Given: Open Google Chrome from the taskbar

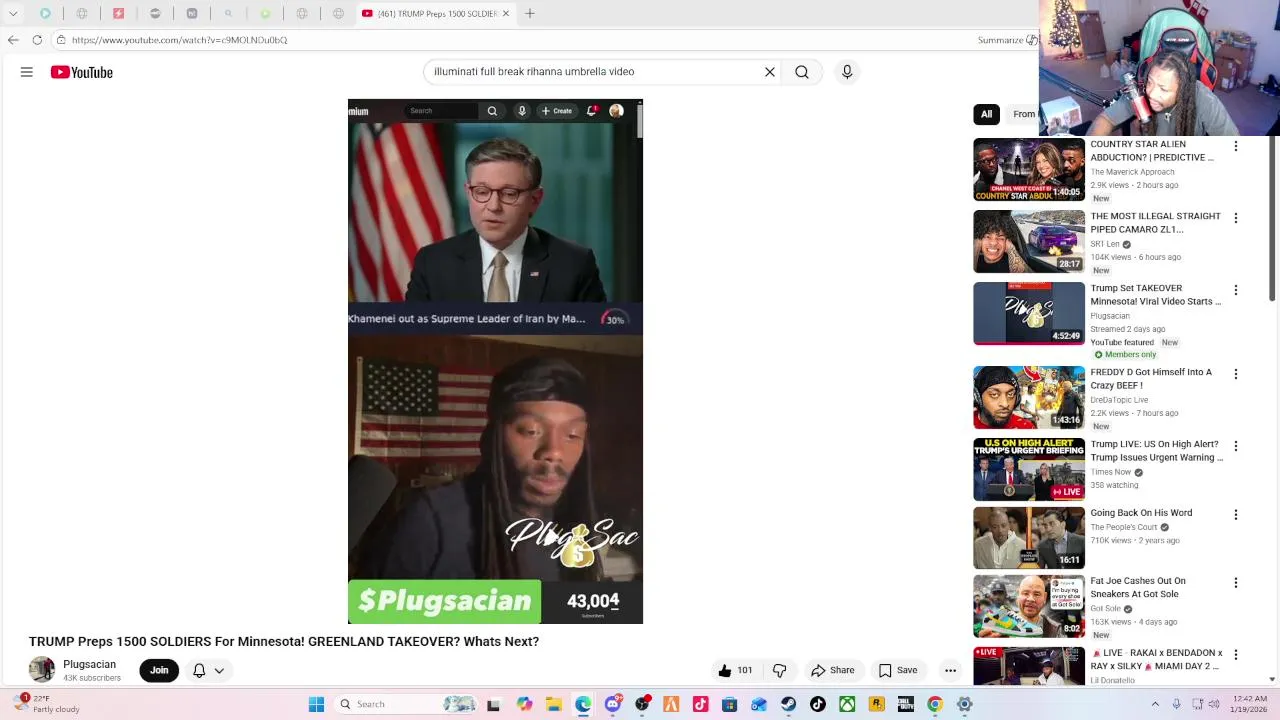Looking at the screenshot, I should click(x=935, y=704).
